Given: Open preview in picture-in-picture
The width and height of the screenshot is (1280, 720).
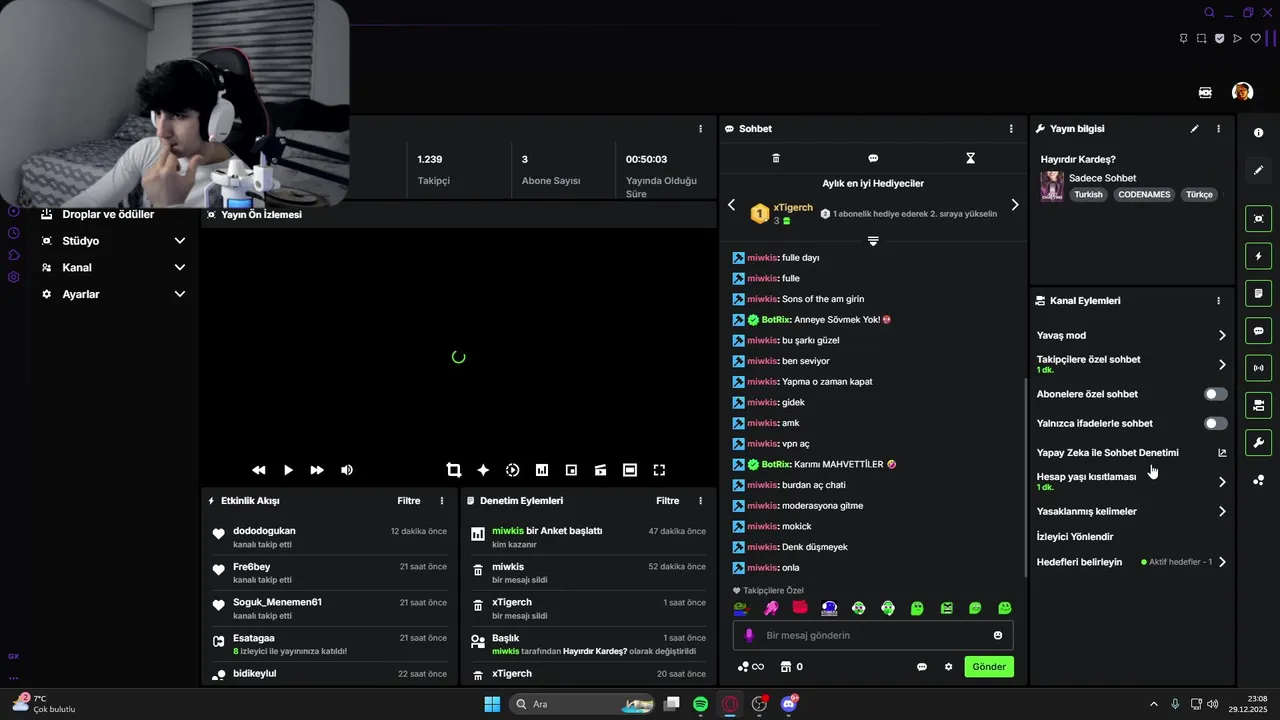Looking at the screenshot, I should 571,470.
